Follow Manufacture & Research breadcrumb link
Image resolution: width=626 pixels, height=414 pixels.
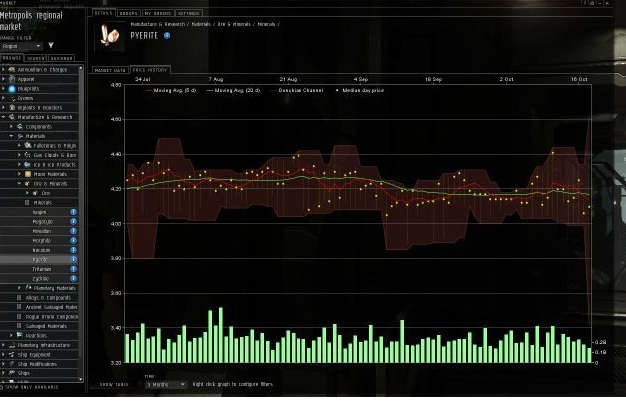[158, 24]
